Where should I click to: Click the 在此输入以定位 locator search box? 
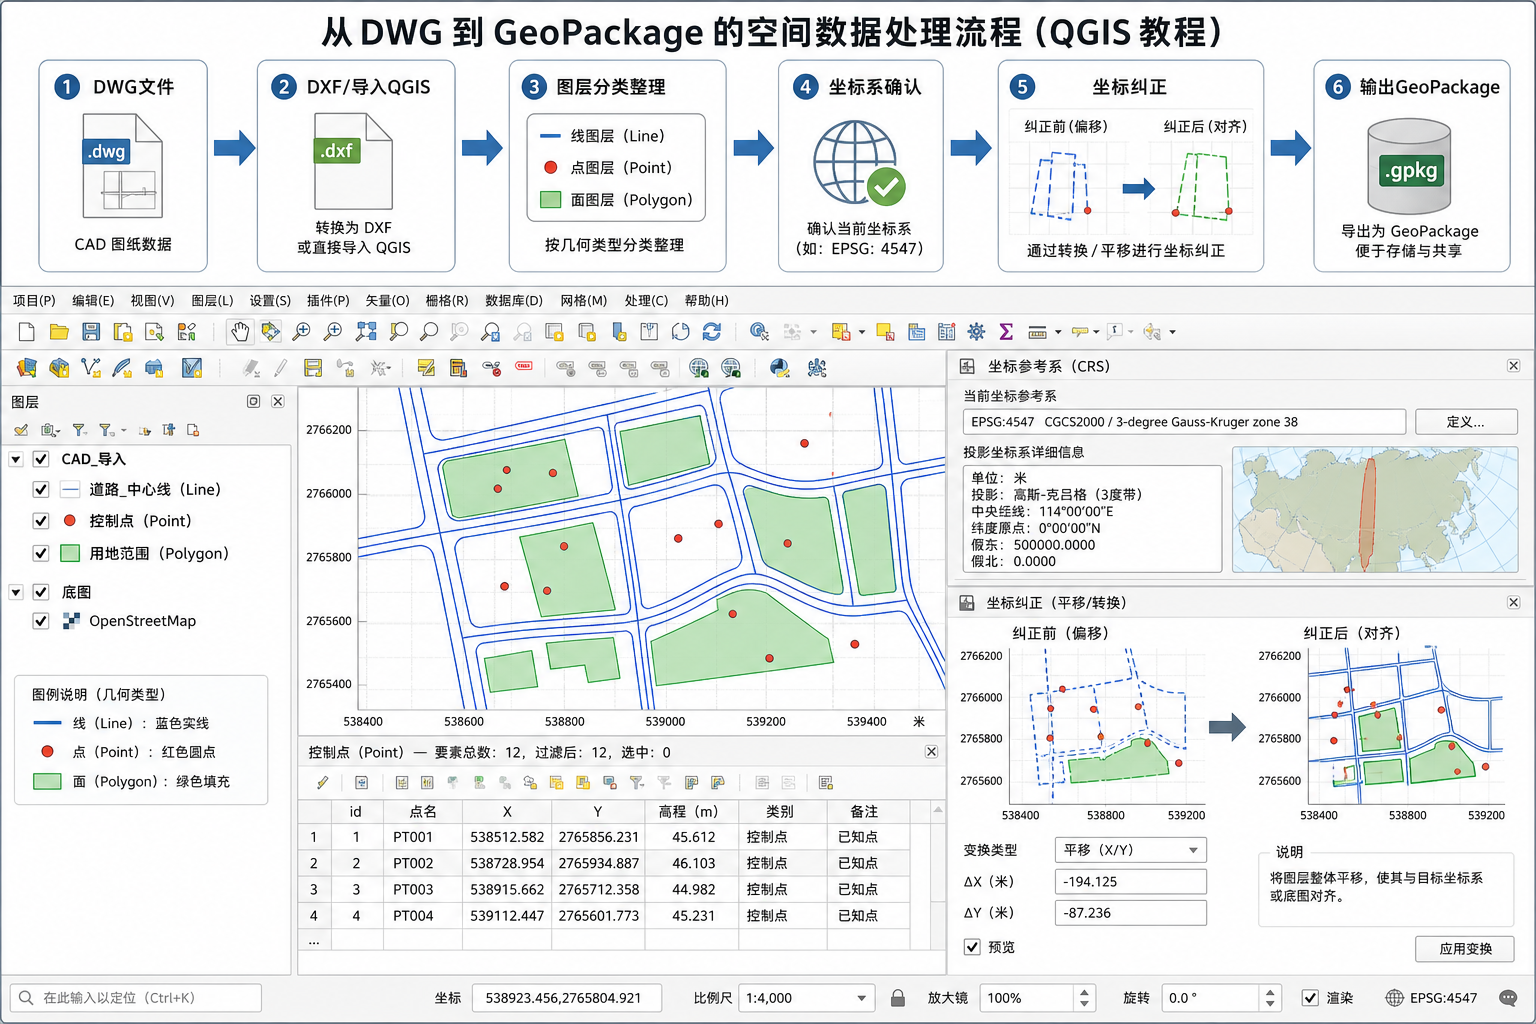pos(137,998)
